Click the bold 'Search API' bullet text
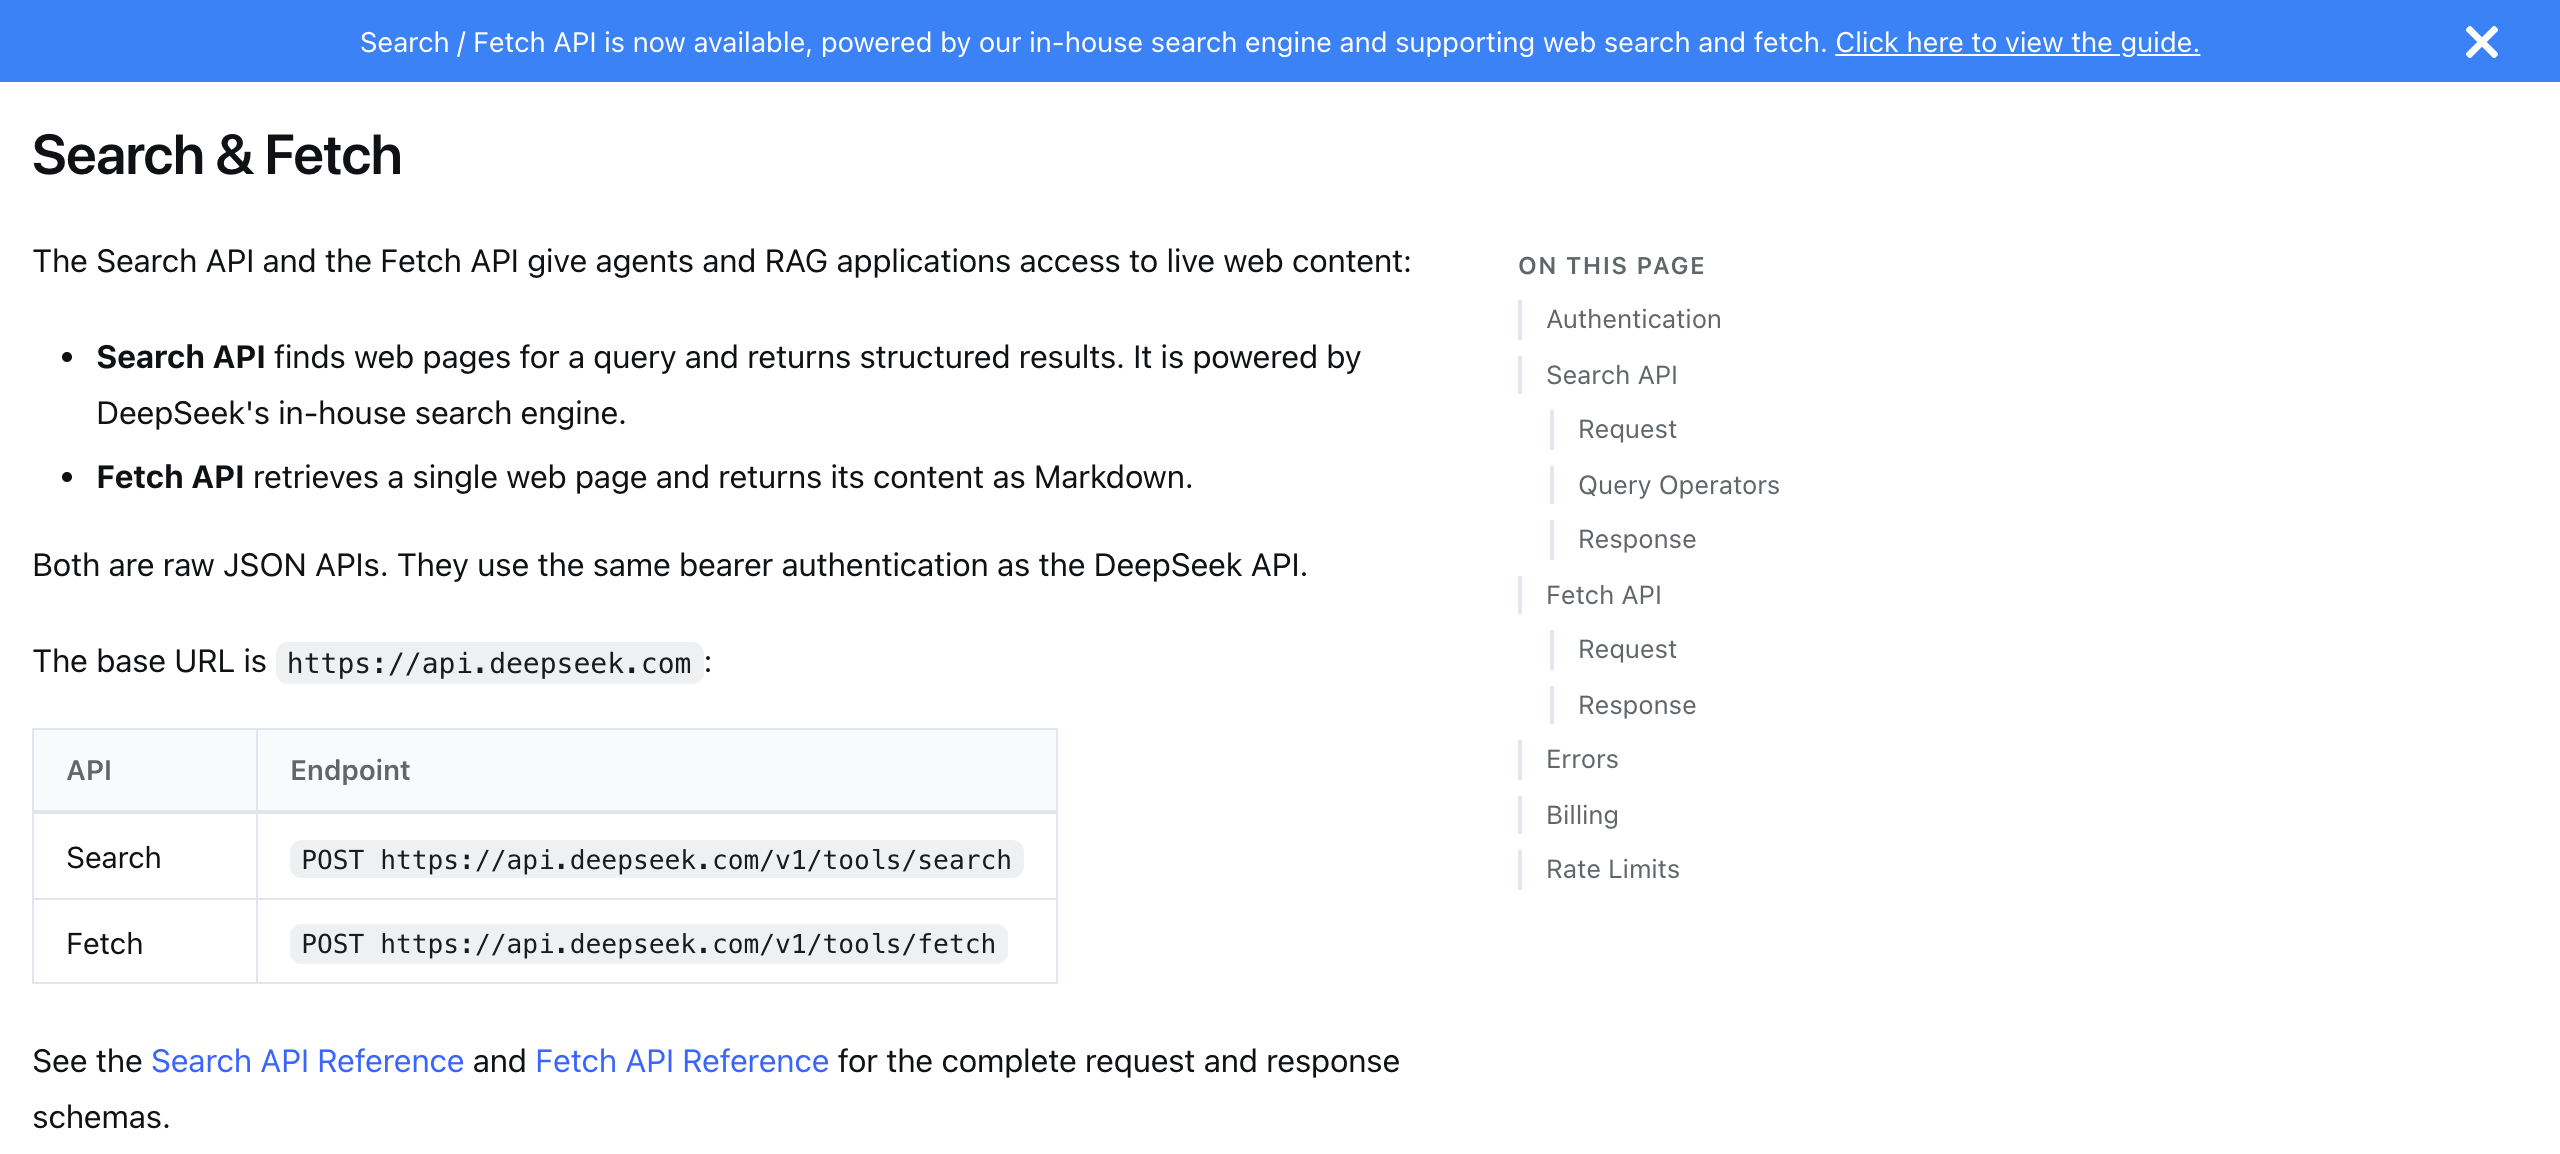 click(x=181, y=357)
